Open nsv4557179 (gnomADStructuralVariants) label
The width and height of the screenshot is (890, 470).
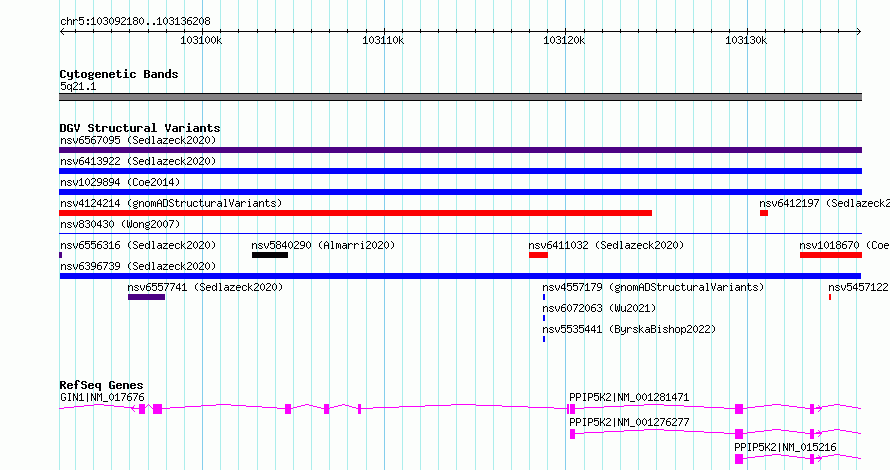[x=653, y=287]
